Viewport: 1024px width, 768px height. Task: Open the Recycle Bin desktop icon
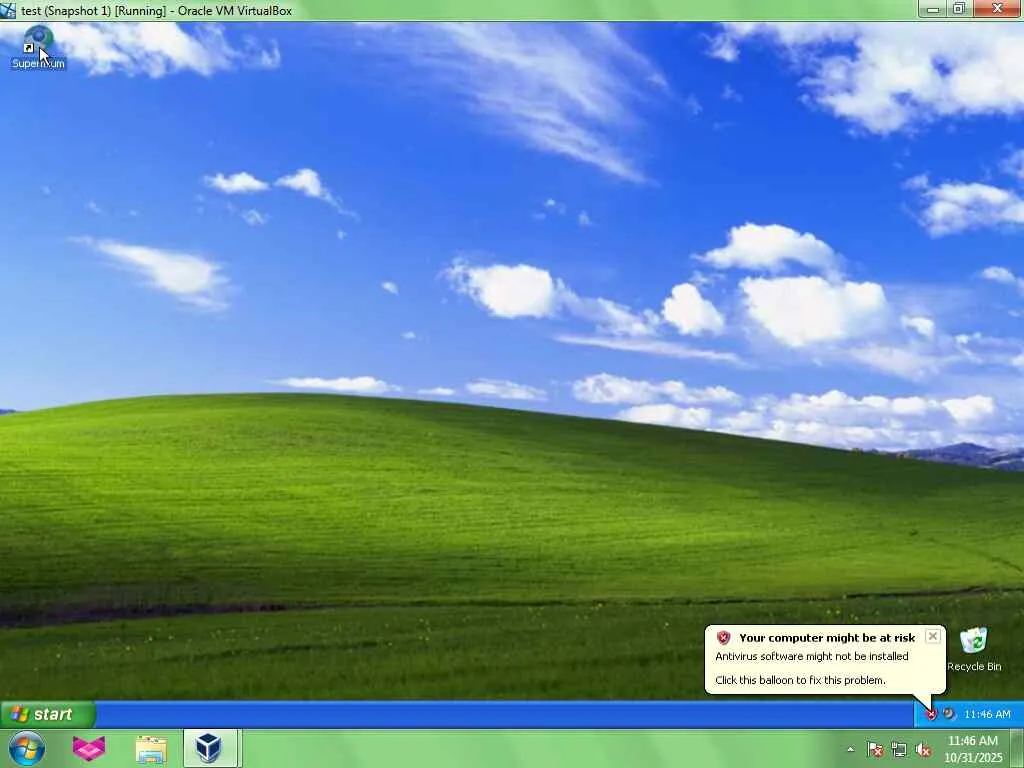click(x=974, y=649)
